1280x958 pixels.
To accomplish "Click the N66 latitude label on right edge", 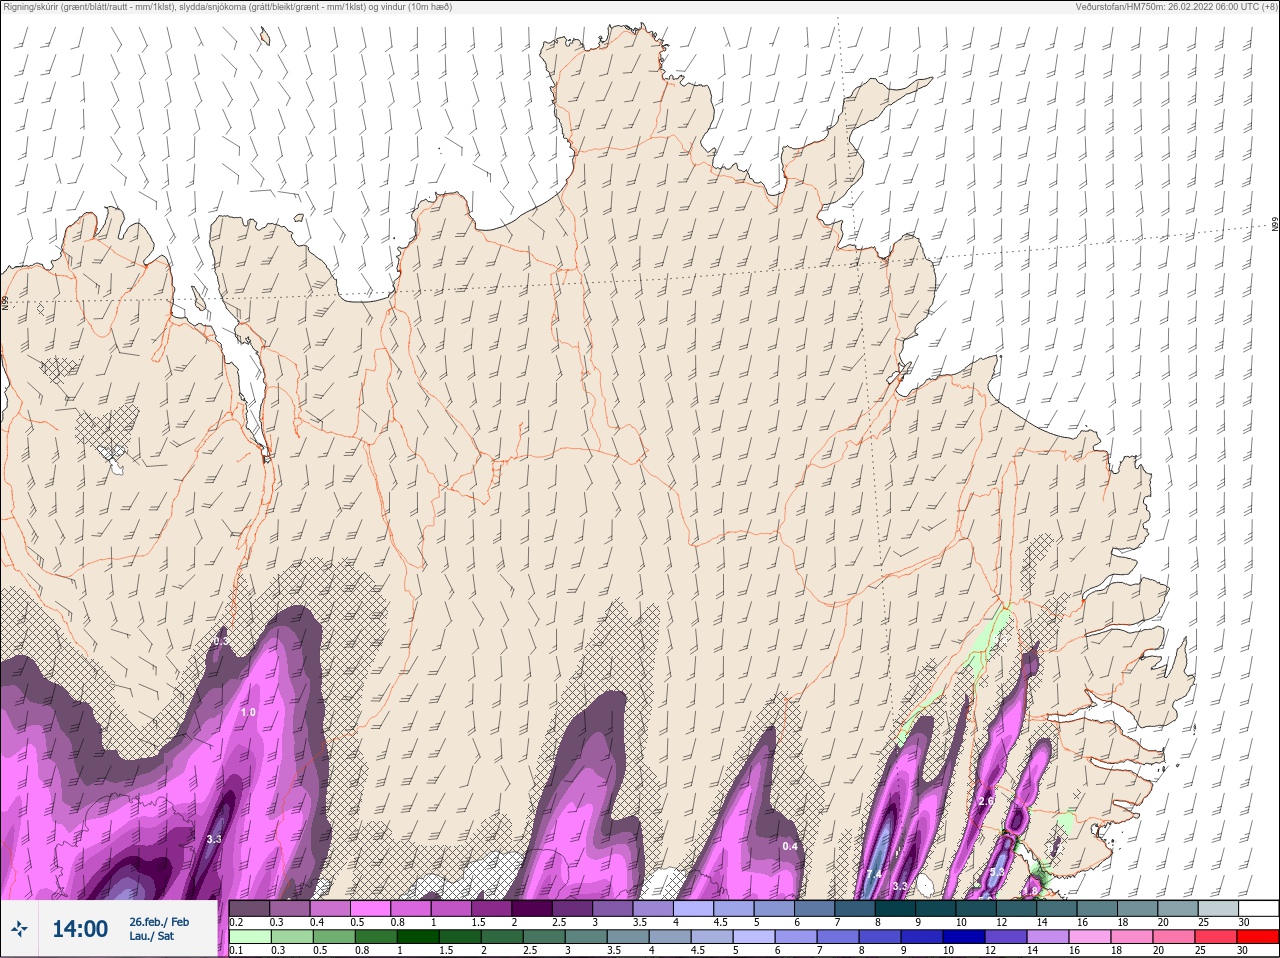I will click(x=1275, y=225).
